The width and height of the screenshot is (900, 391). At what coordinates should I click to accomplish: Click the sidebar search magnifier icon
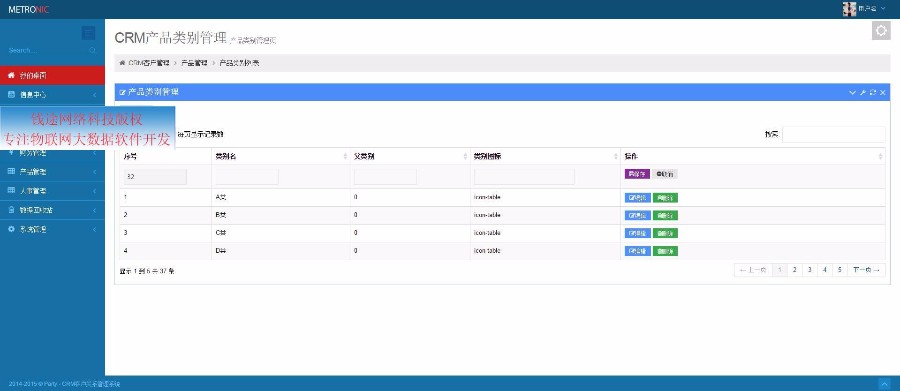(92, 51)
